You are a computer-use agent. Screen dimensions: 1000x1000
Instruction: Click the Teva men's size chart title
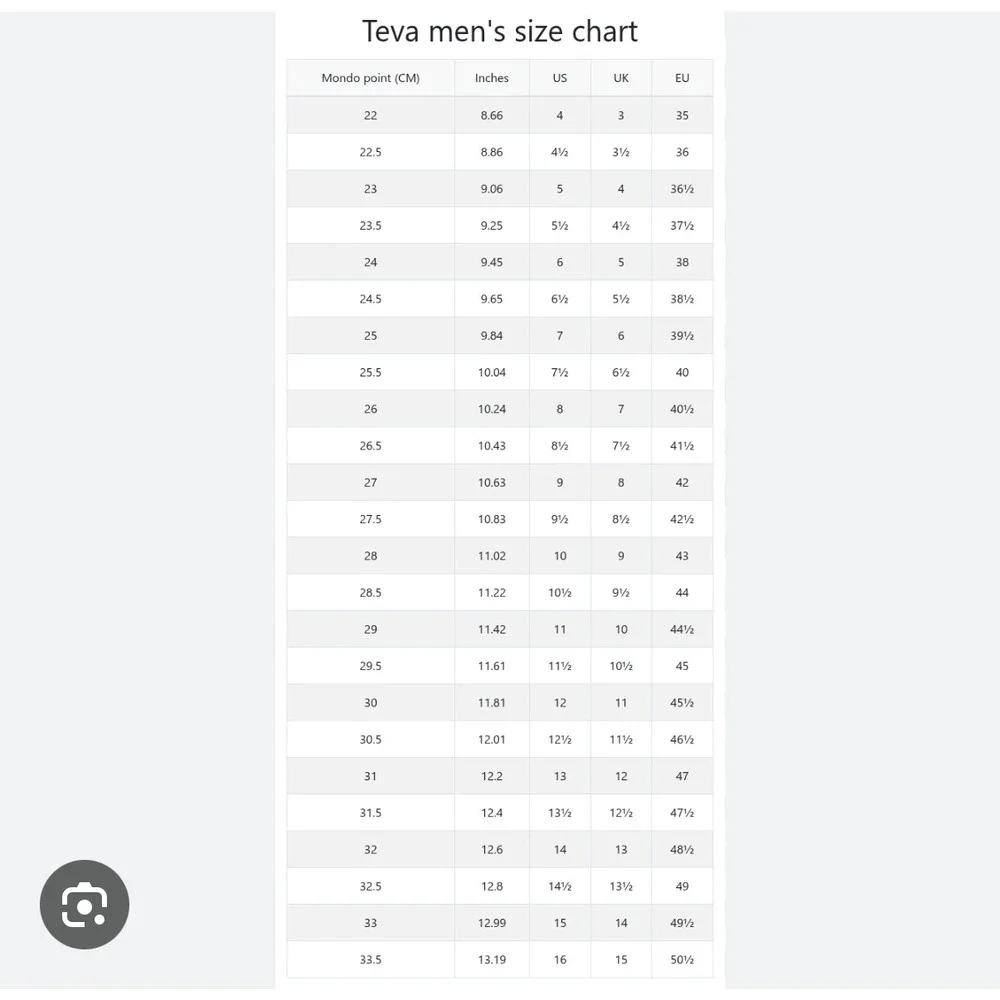pos(499,31)
